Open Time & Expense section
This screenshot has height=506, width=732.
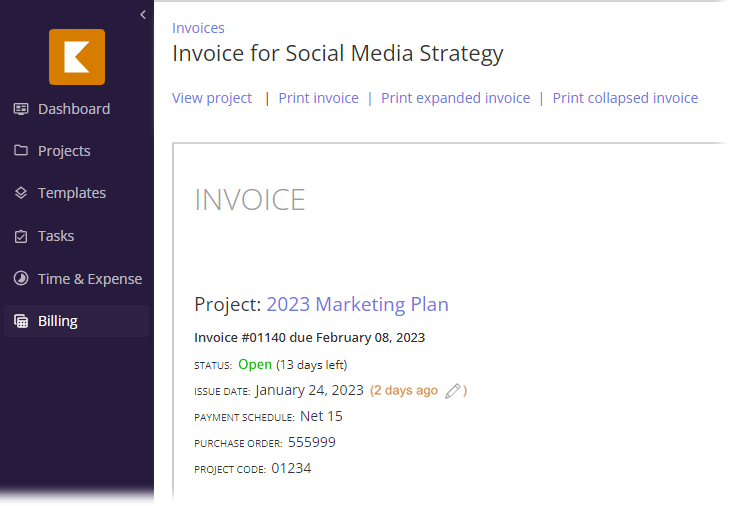click(x=90, y=279)
